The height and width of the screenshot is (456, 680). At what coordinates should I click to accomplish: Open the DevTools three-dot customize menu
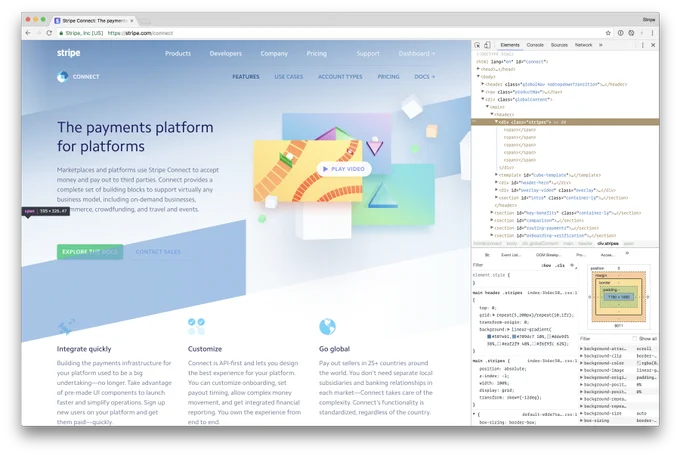(643, 45)
